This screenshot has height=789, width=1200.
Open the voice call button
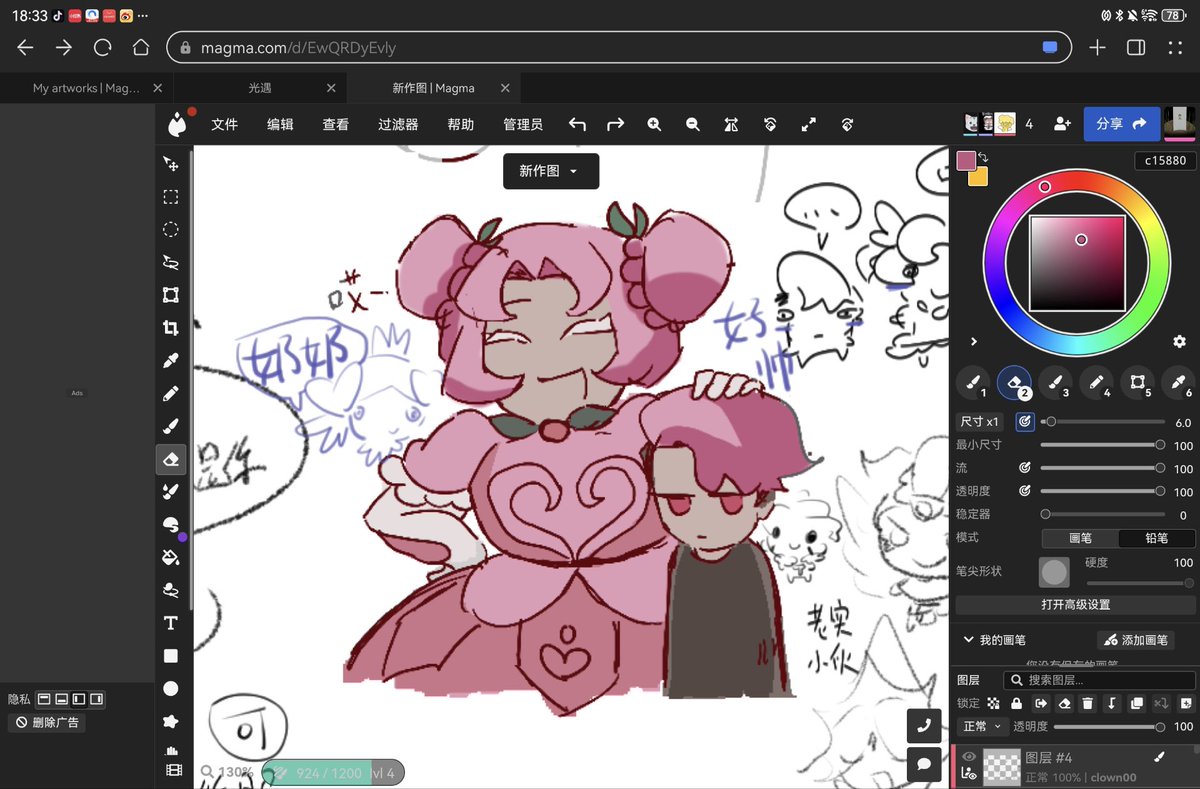924,727
